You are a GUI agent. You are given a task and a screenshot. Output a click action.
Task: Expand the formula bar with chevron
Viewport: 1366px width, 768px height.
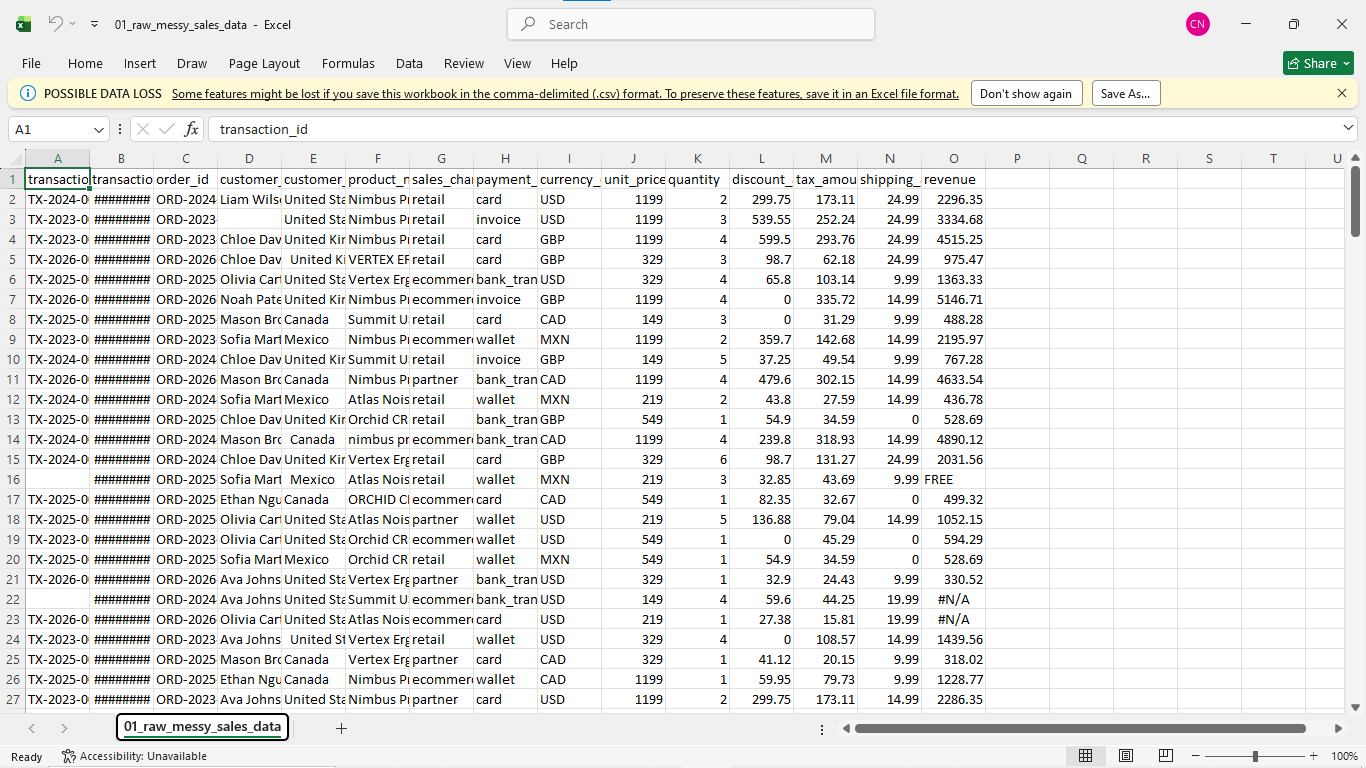coord(1348,129)
